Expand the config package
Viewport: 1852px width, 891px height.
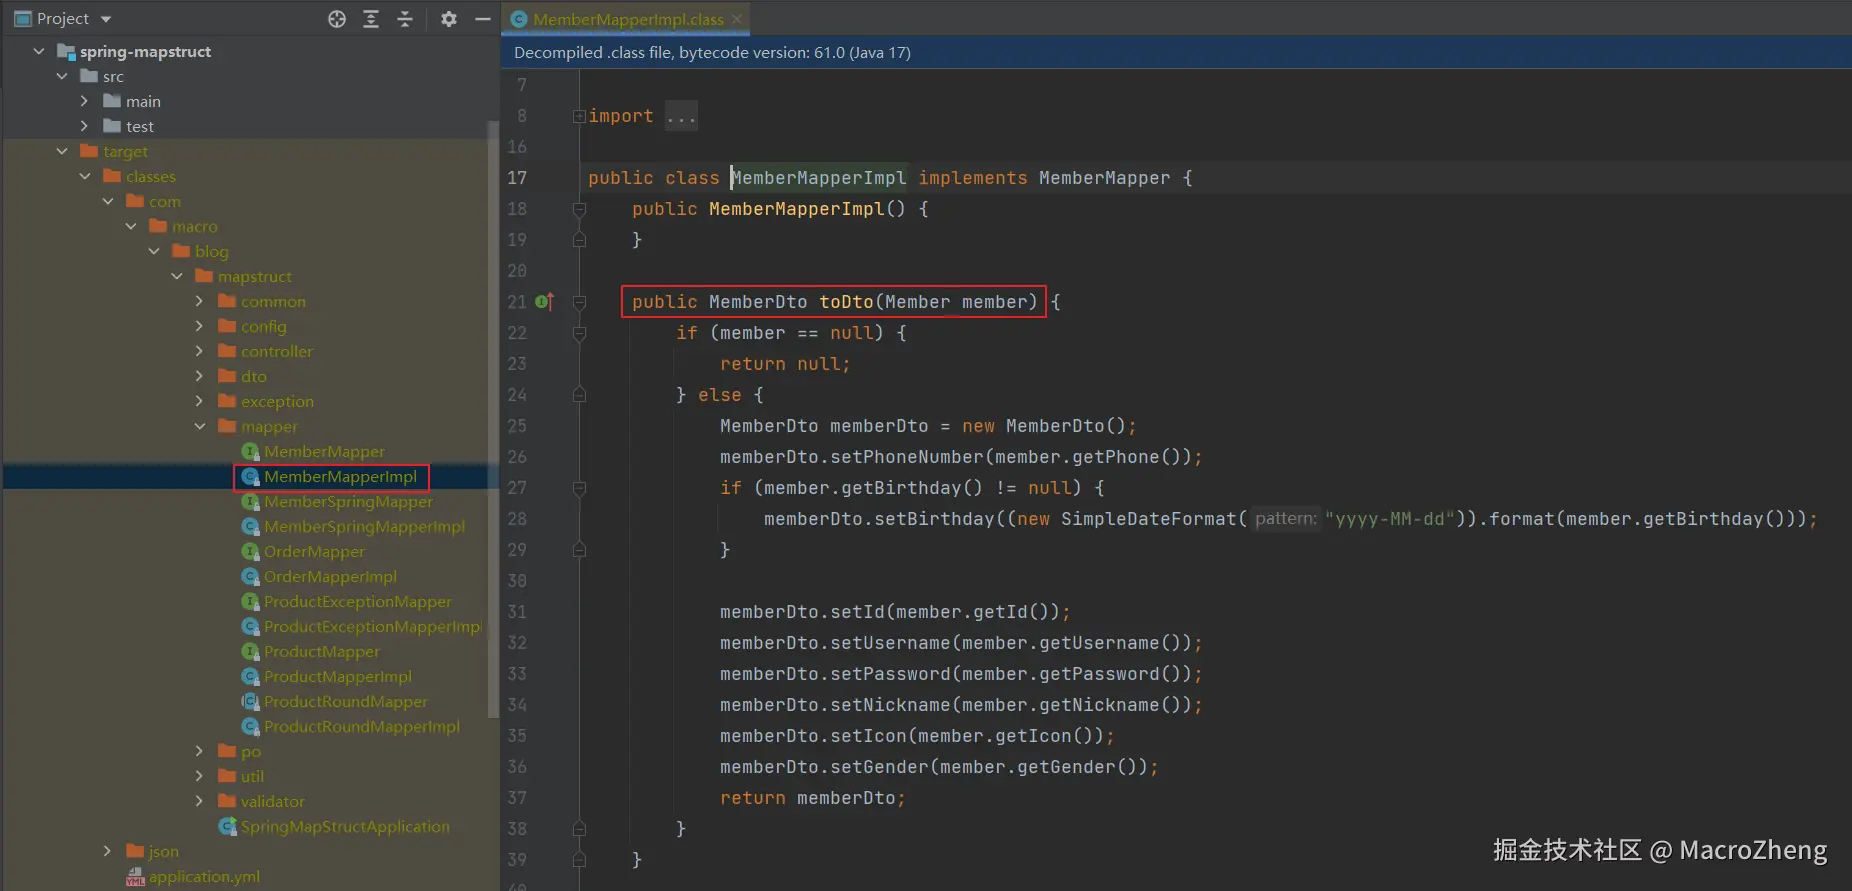pos(199,326)
